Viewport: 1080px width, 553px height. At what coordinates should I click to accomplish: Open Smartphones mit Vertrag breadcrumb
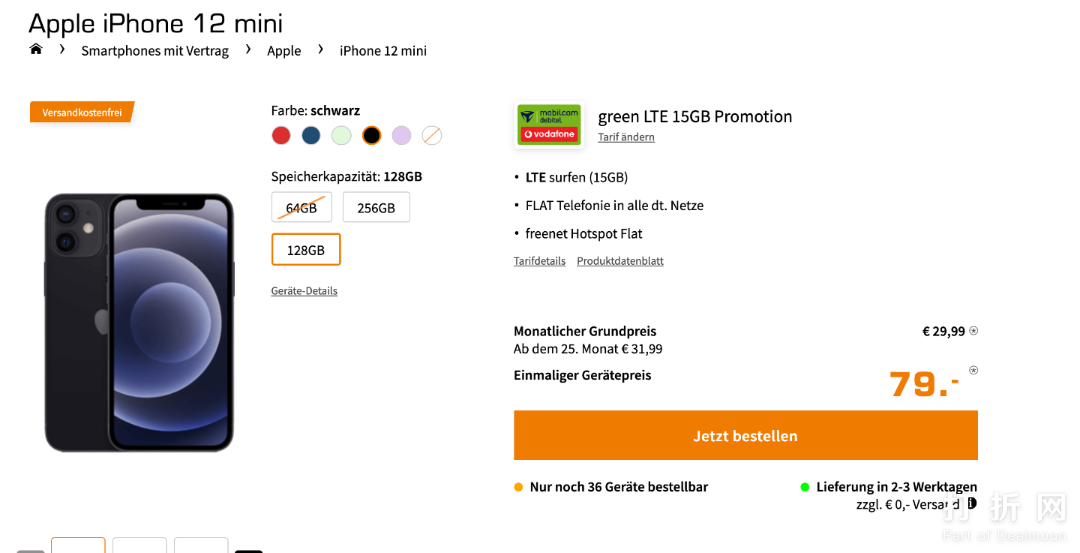tap(155, 51)
